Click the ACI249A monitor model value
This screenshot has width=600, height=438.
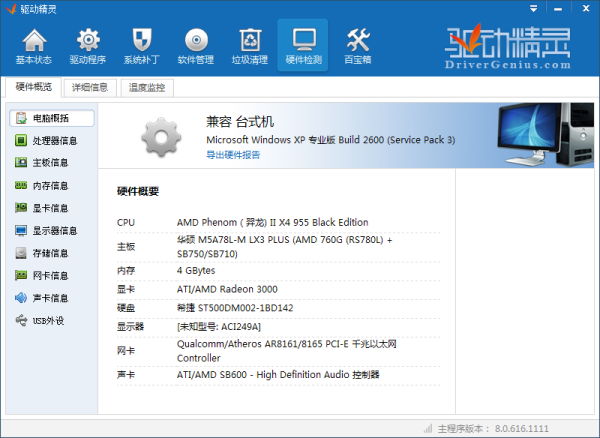pyautogui.click(x=219, y=327)
